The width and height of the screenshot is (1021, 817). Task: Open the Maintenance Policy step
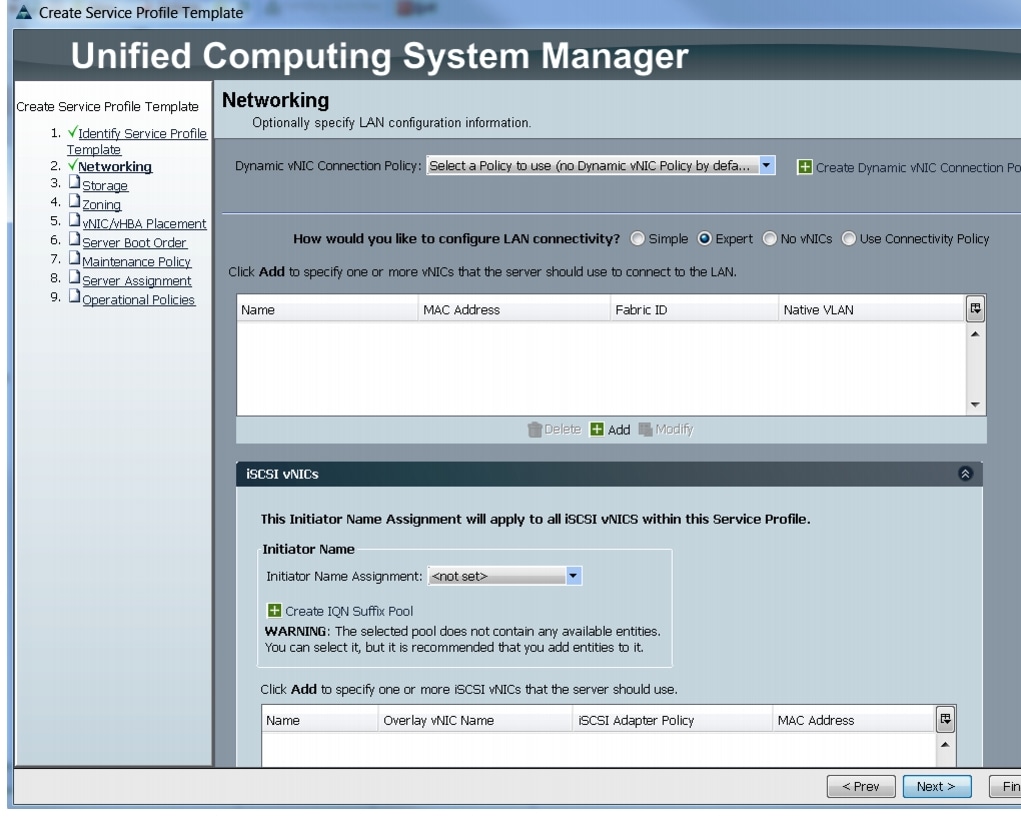[136, 262]
